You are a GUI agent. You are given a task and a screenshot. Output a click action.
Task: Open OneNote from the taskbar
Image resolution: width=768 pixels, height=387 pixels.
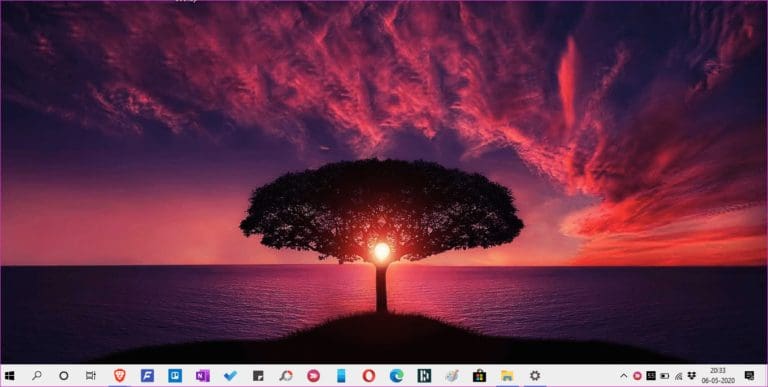point(203,376)
